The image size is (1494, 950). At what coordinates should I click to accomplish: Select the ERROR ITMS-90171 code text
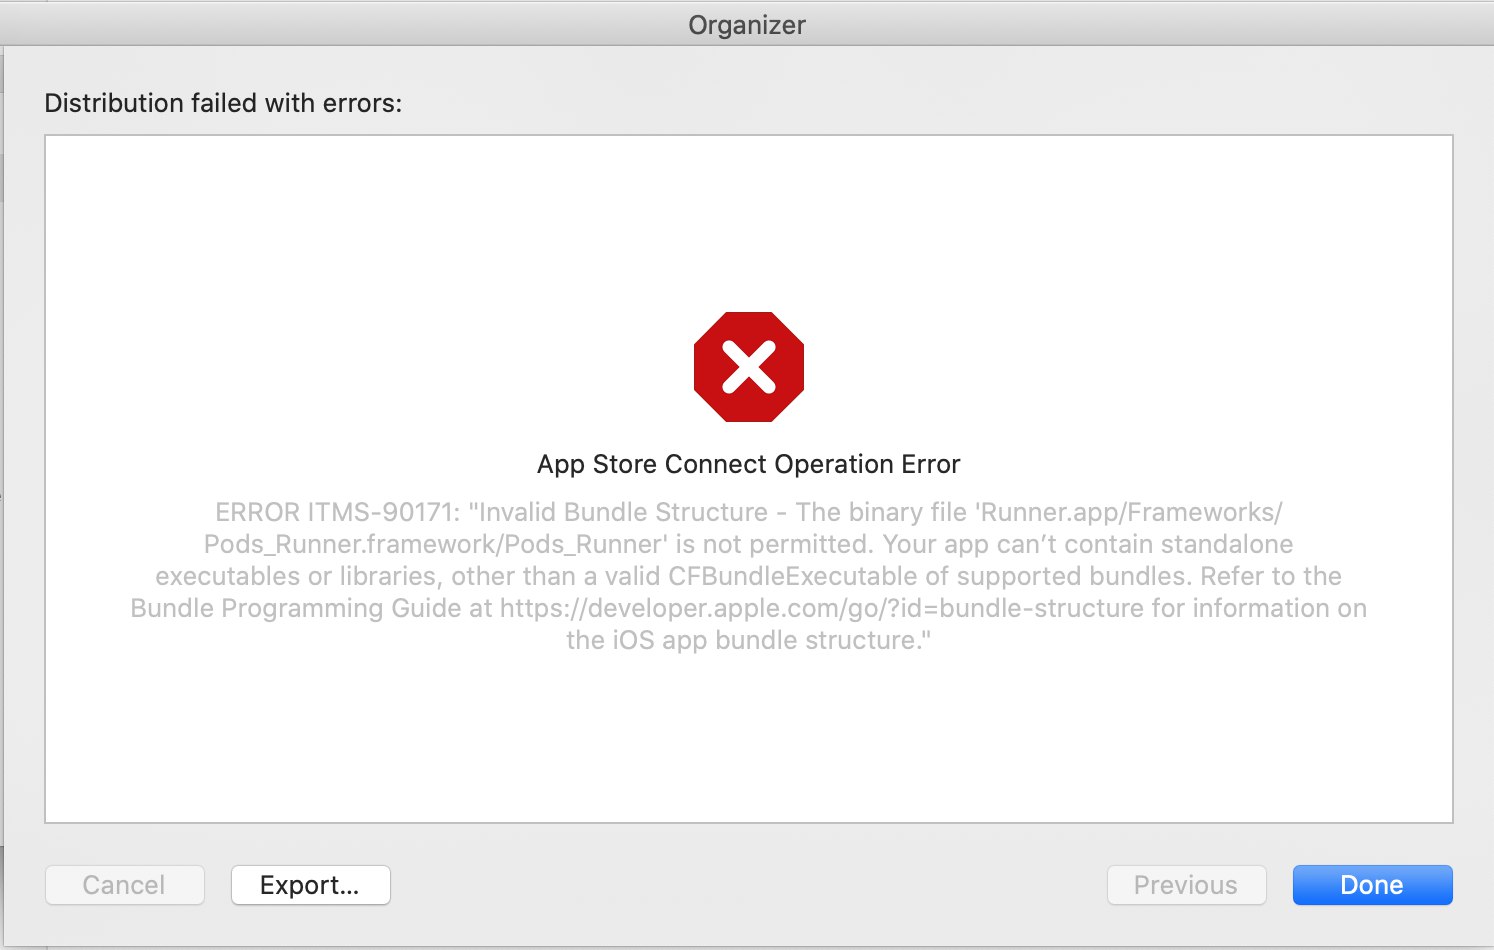pos(337,512)
